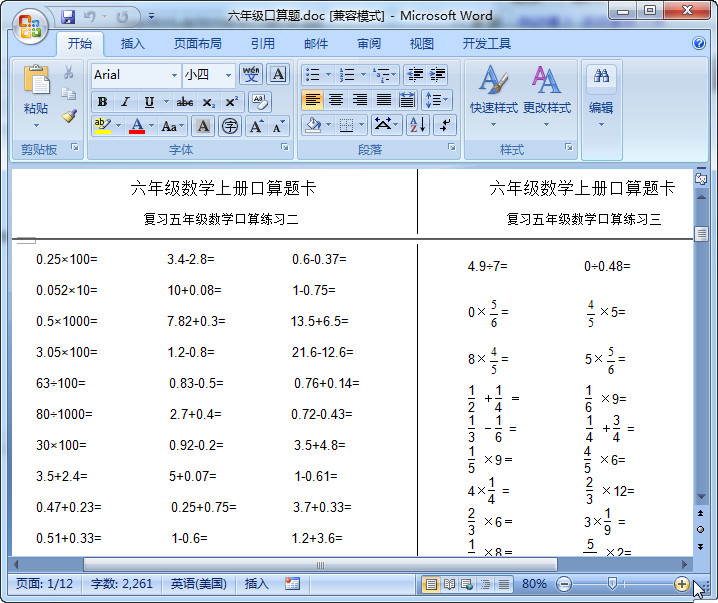Sort the selection A to Z

coord(418,125)
